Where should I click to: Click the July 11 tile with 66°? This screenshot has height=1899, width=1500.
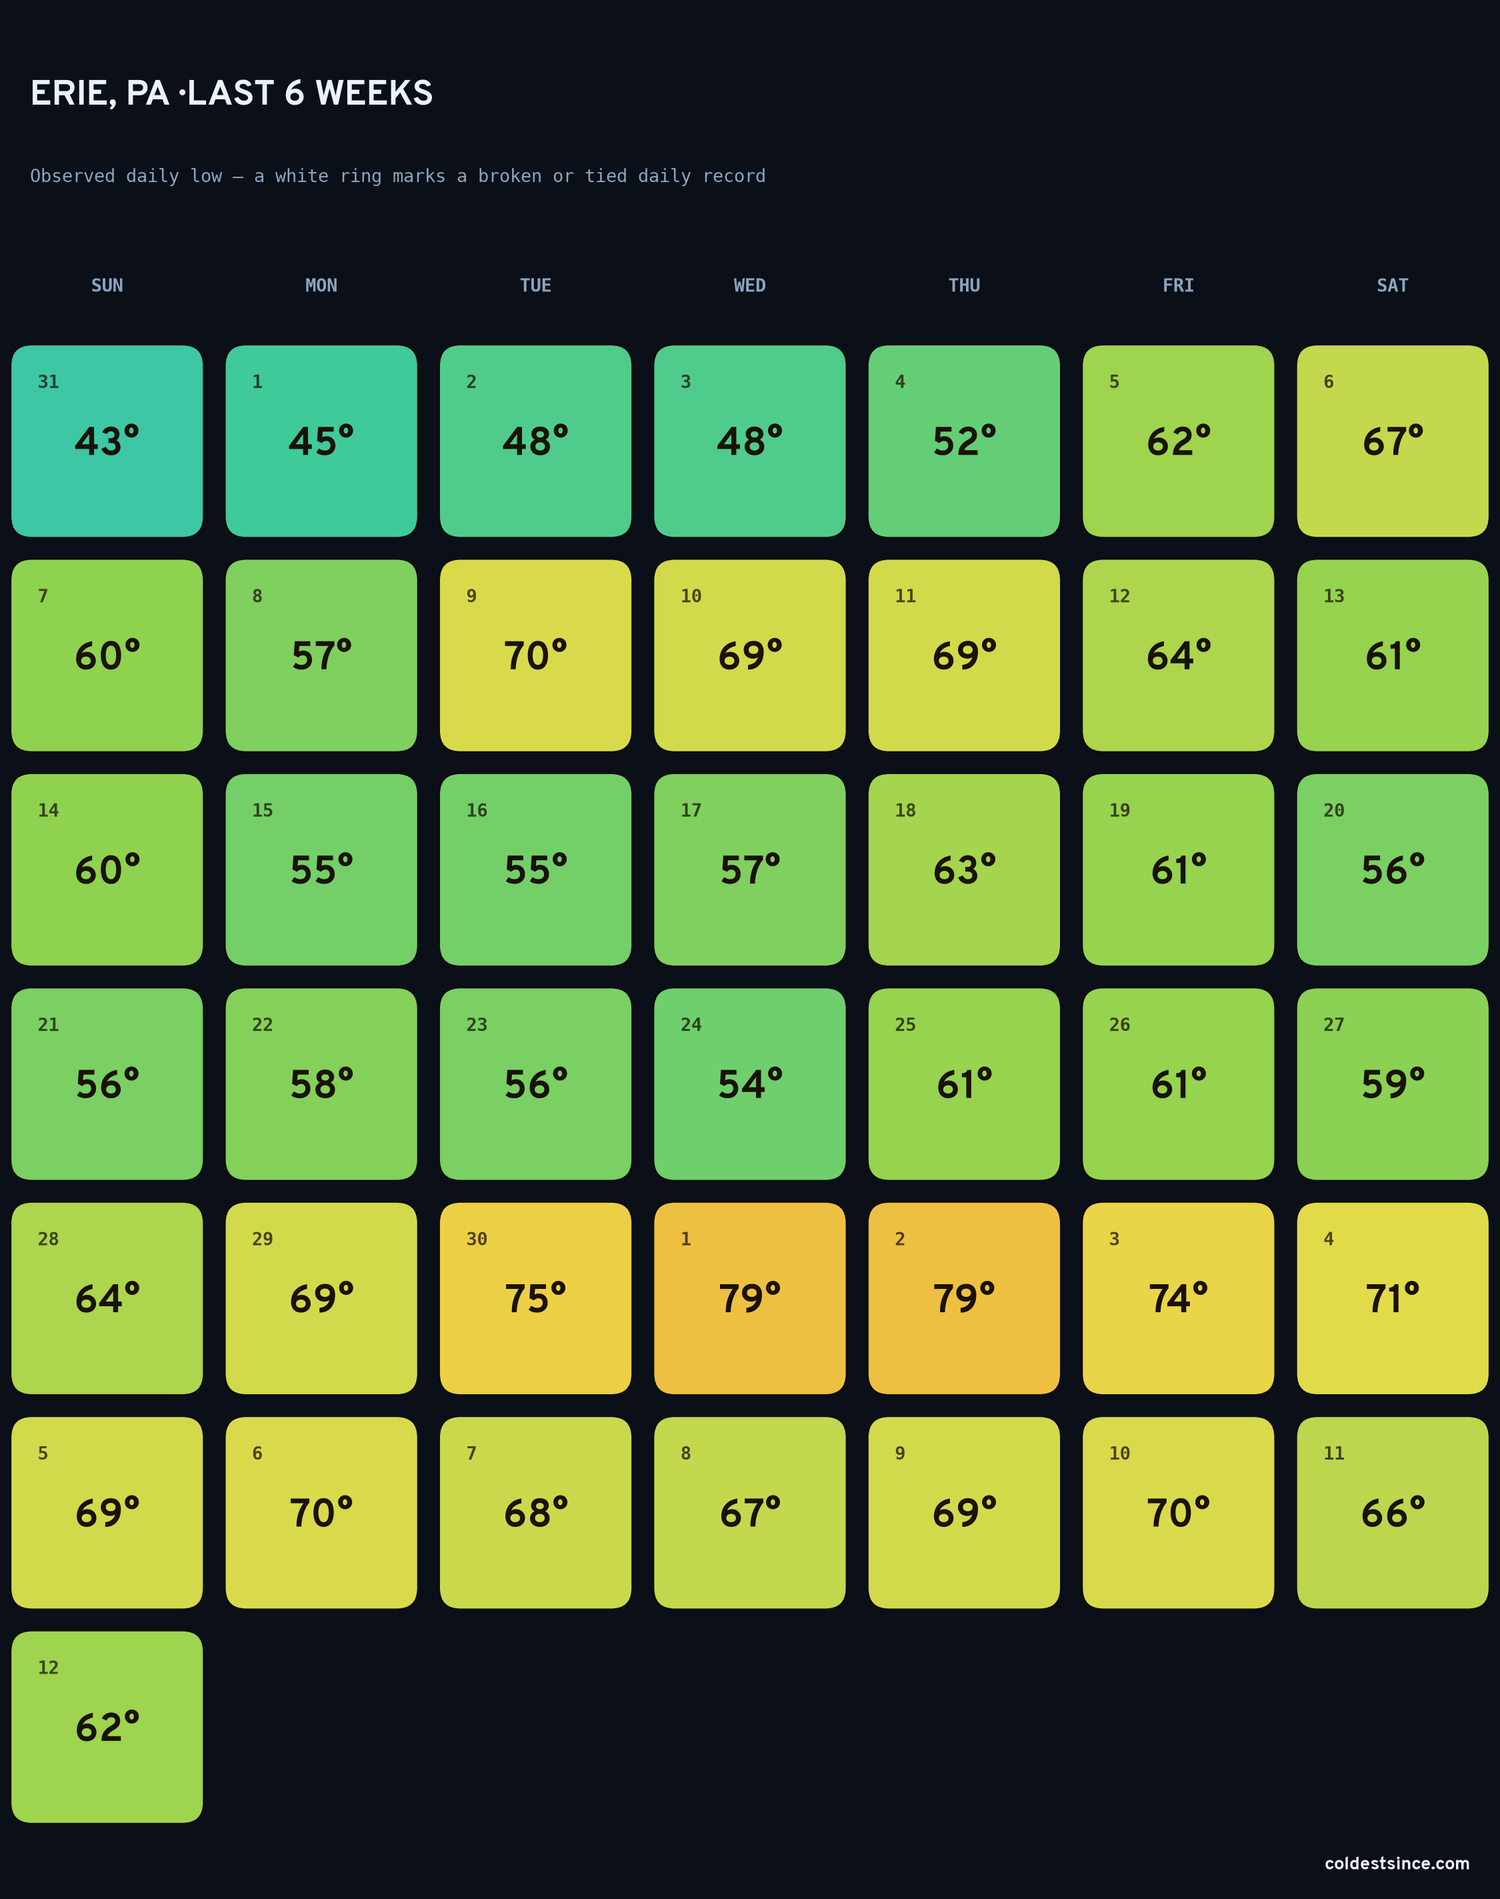click(1393, 1513)
